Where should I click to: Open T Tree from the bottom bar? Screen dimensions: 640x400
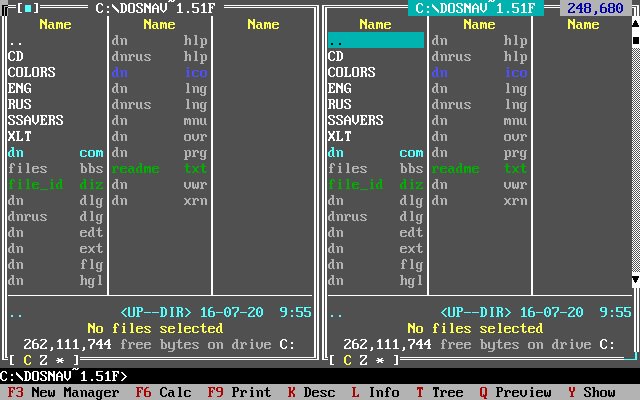pyautogui.click(x=439, y=392)
